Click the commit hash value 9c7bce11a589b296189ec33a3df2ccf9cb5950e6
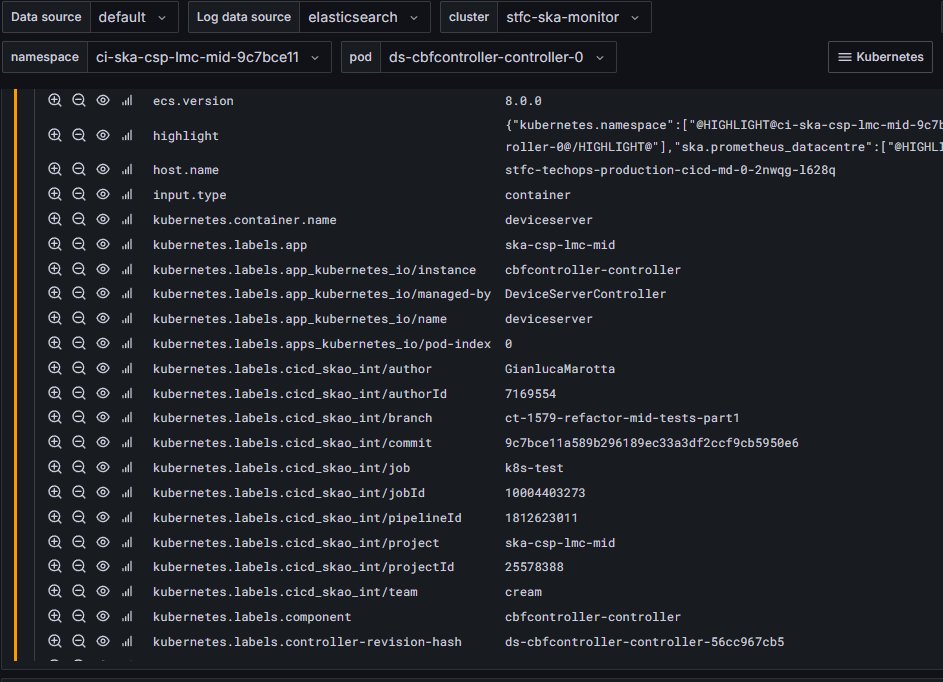 pos(651,443)
